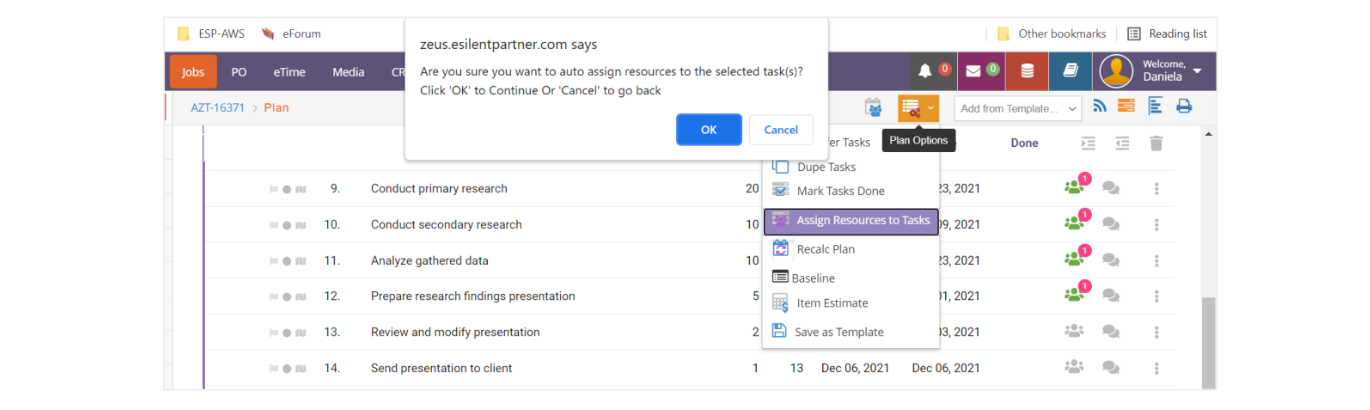This screenshot has height=410, width=1370.
Task: Open the AZT-16371 breadcrumb link
Action: tap(217, 107)
